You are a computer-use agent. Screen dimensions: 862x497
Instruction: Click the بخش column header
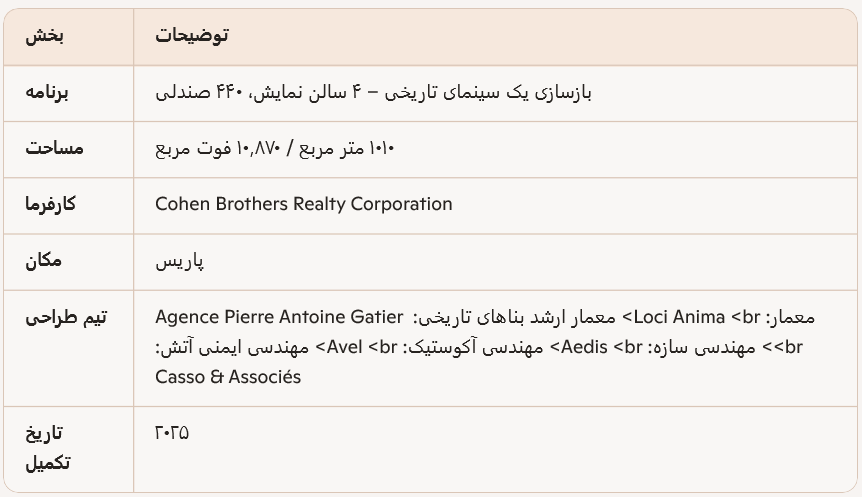coord(45,36)
